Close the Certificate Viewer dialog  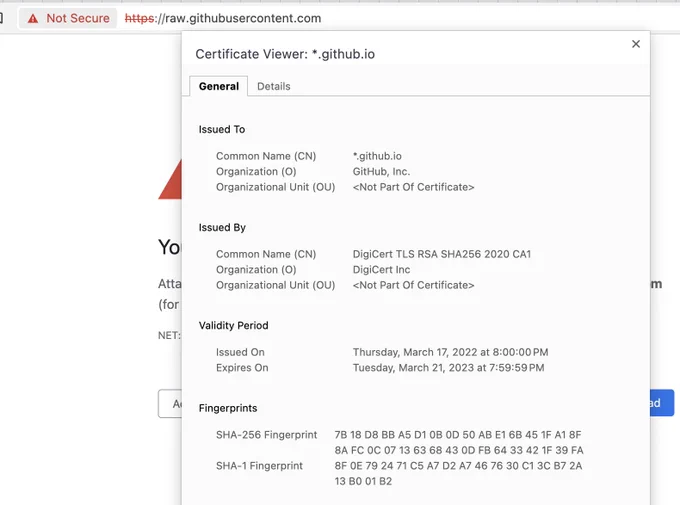point(636,44)
